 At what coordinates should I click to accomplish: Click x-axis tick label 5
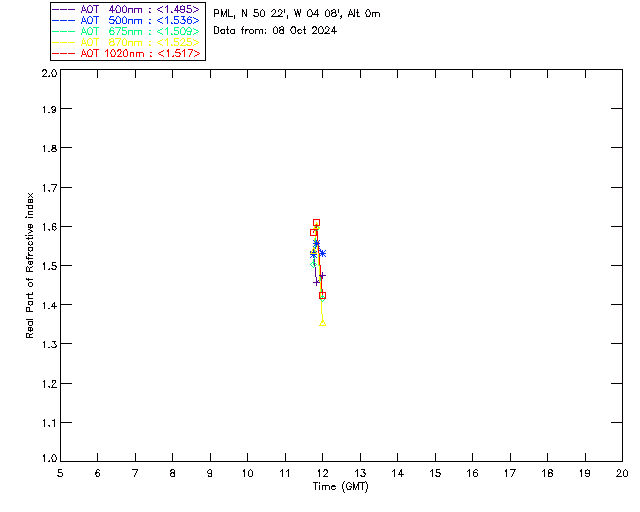[x=60, y=473]
